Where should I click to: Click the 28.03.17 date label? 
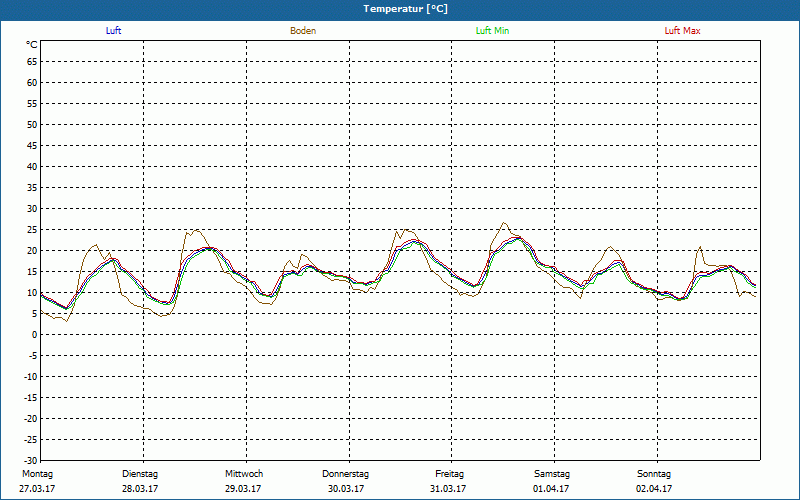point(140,489)
